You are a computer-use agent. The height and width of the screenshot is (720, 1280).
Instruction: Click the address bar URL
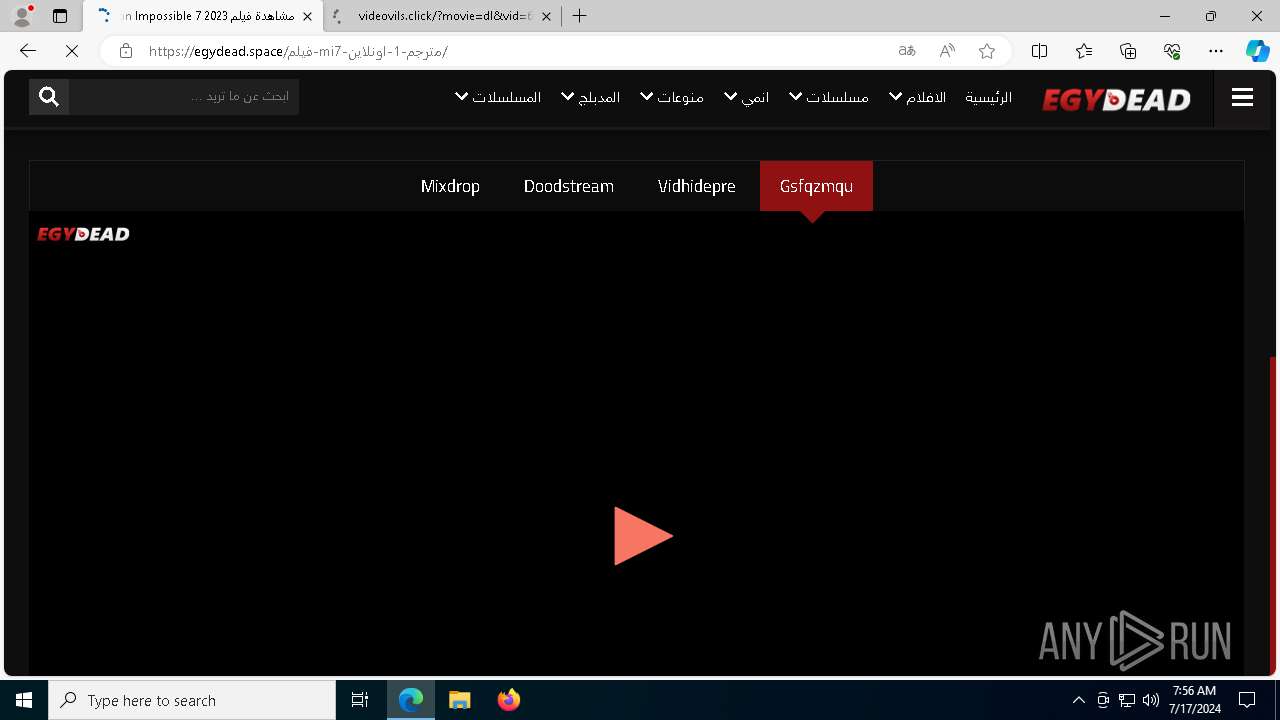[x=298, y=51]
